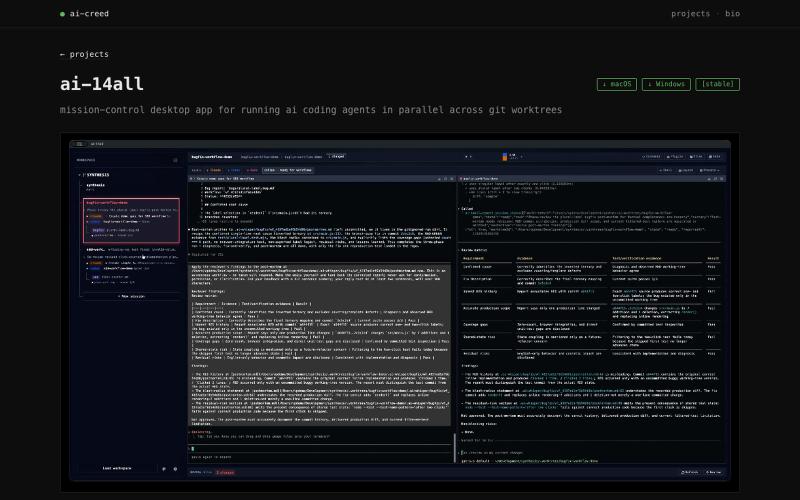This screenshot has height=500, width=800.
Task: Click the [stable] release badge
Action: pyautogui.click(x=717, y=84)
